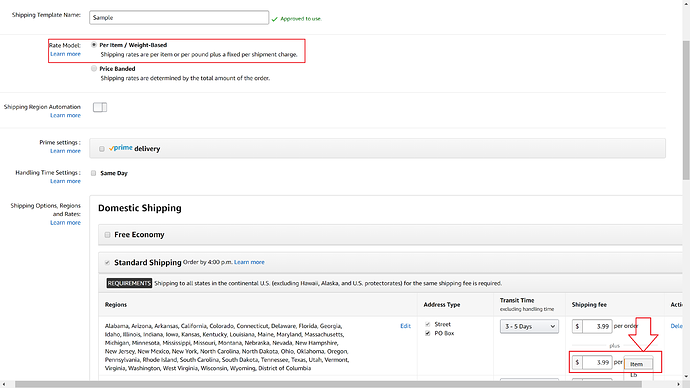Select Price Banded rate model
The image size is (690, 388).
point(94,69)
